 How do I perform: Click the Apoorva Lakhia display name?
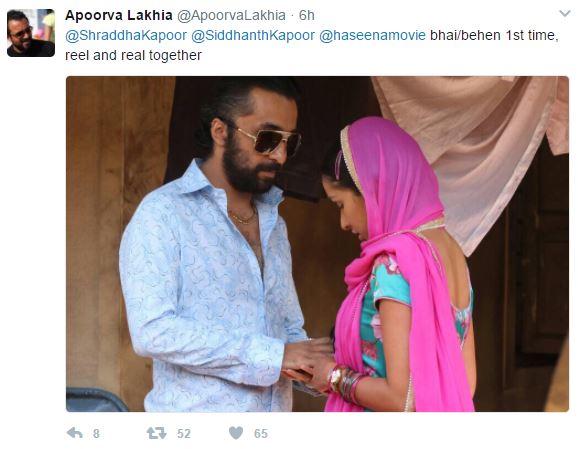click(x=119, y=15)
